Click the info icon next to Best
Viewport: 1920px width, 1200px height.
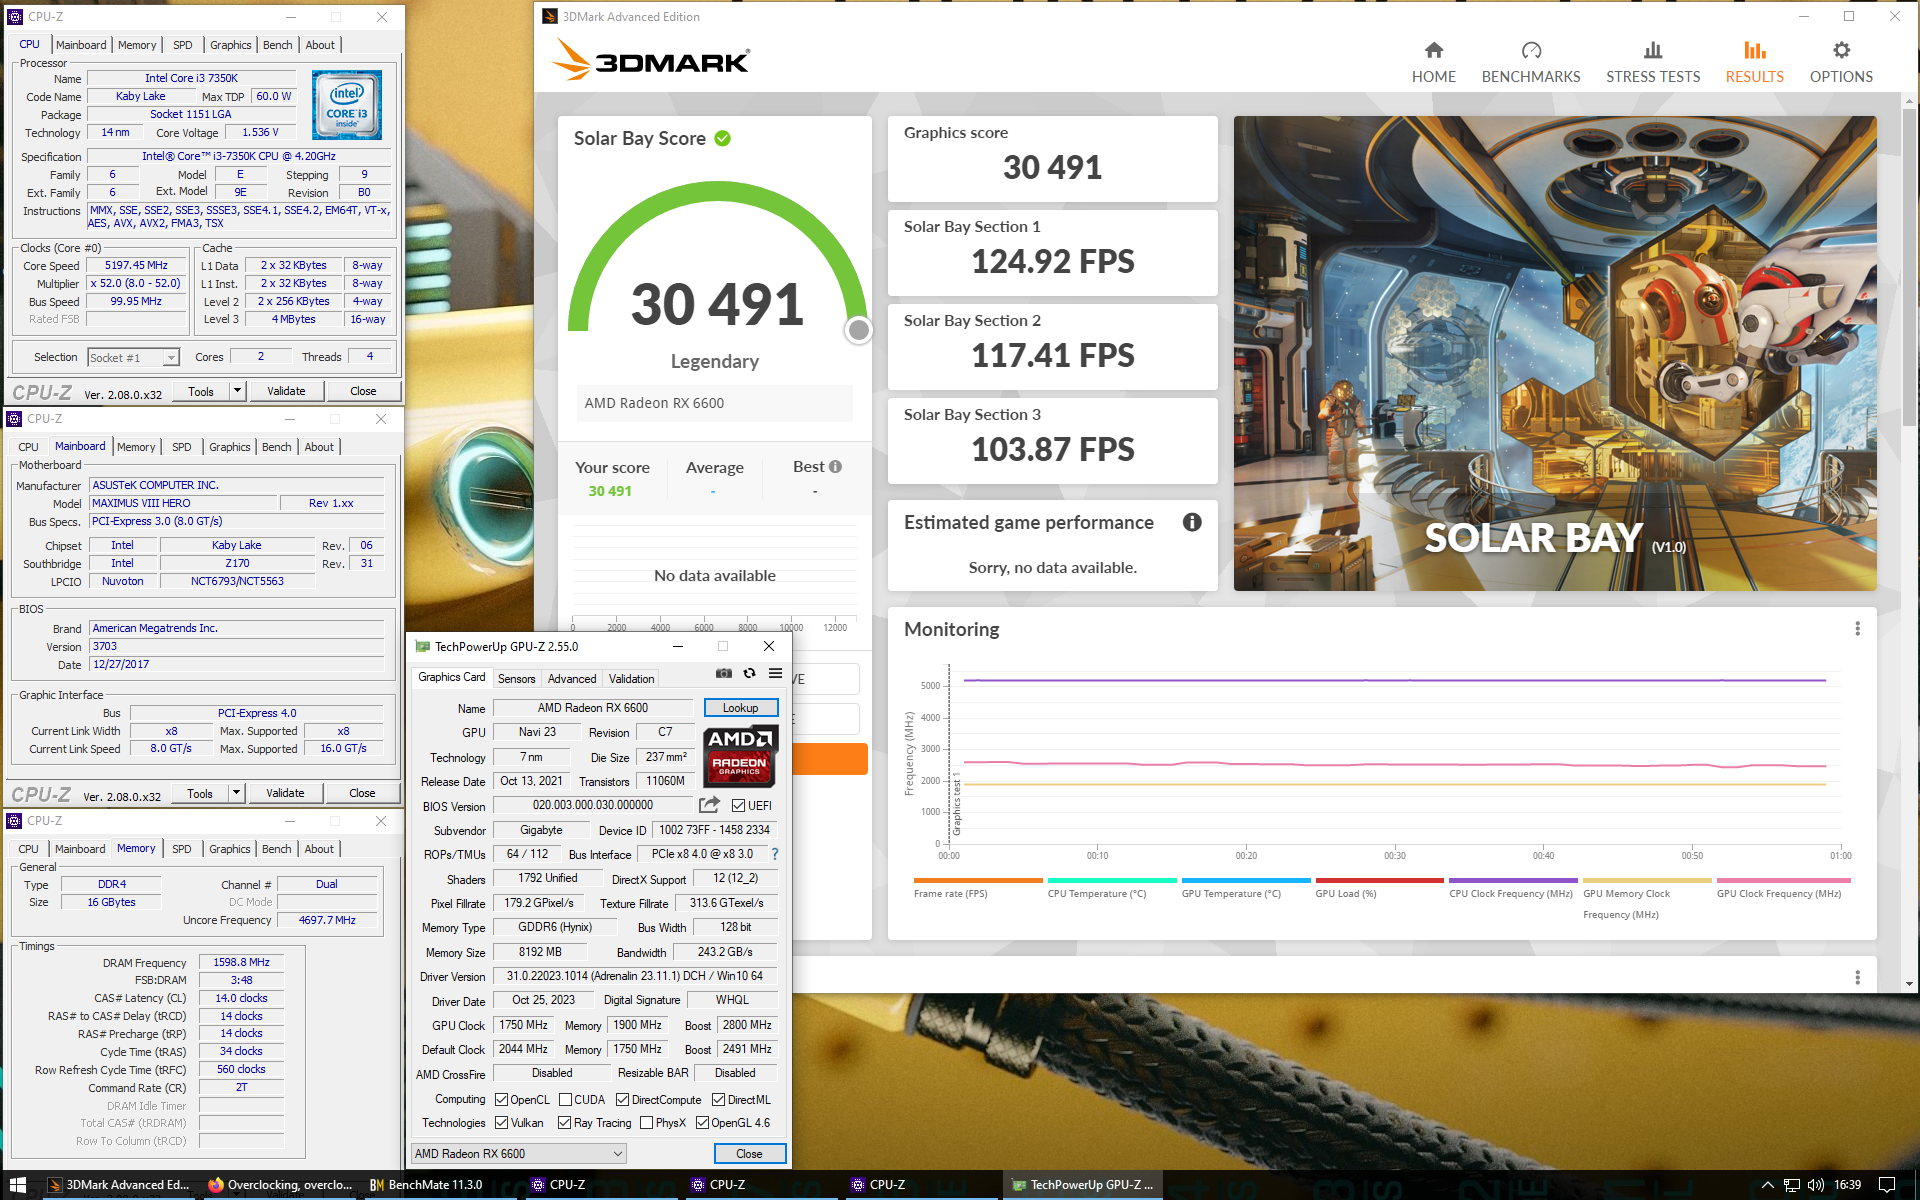coord(835,467)
